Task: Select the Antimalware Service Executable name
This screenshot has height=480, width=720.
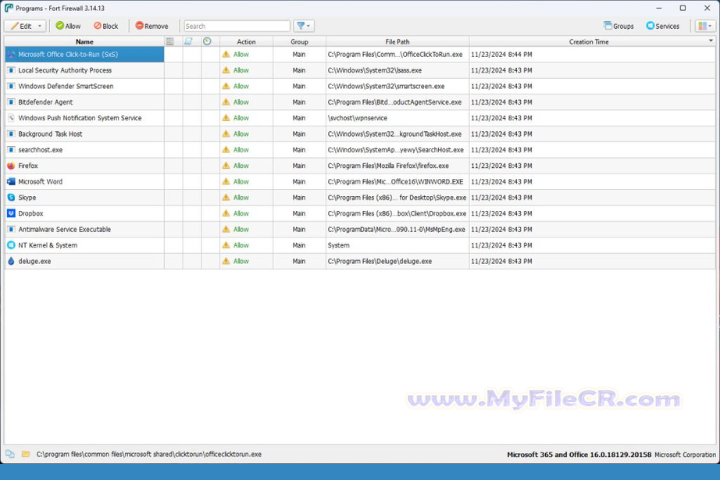Action: pyautogui.click(x=64, y=229)
